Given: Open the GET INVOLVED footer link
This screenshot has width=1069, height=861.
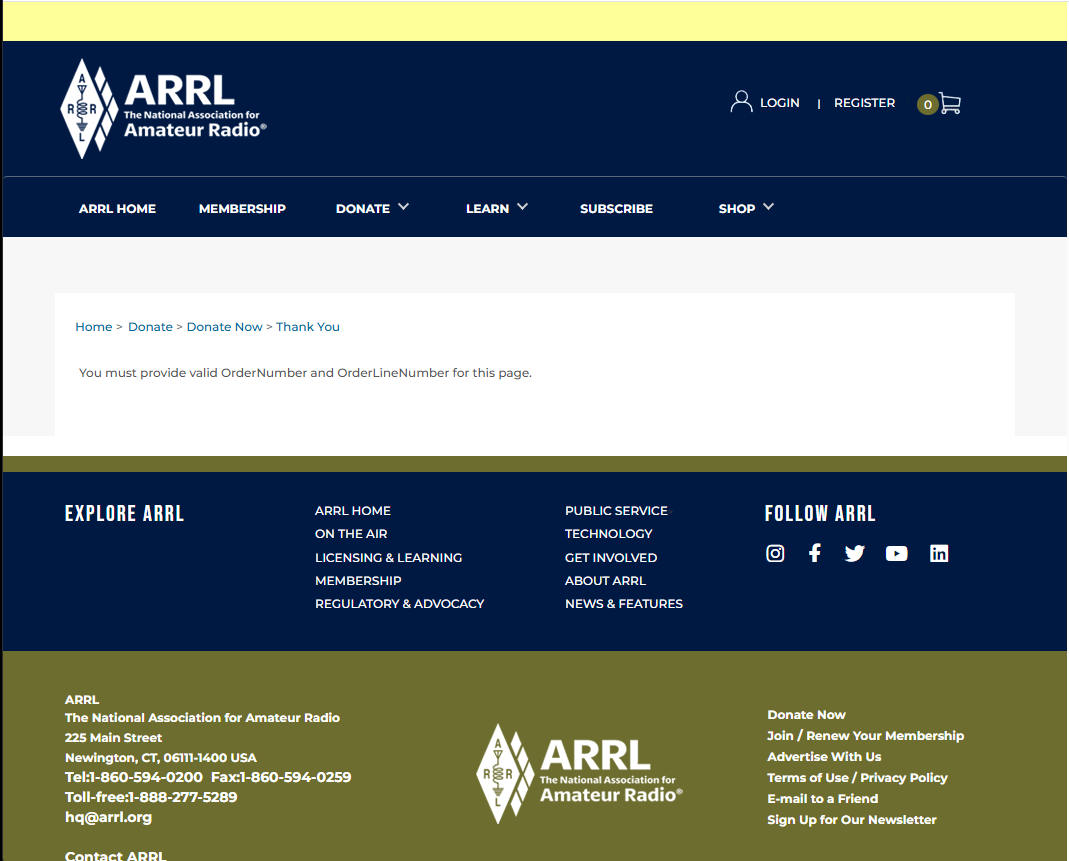Looking at the screenshot, I should (611, 558).
